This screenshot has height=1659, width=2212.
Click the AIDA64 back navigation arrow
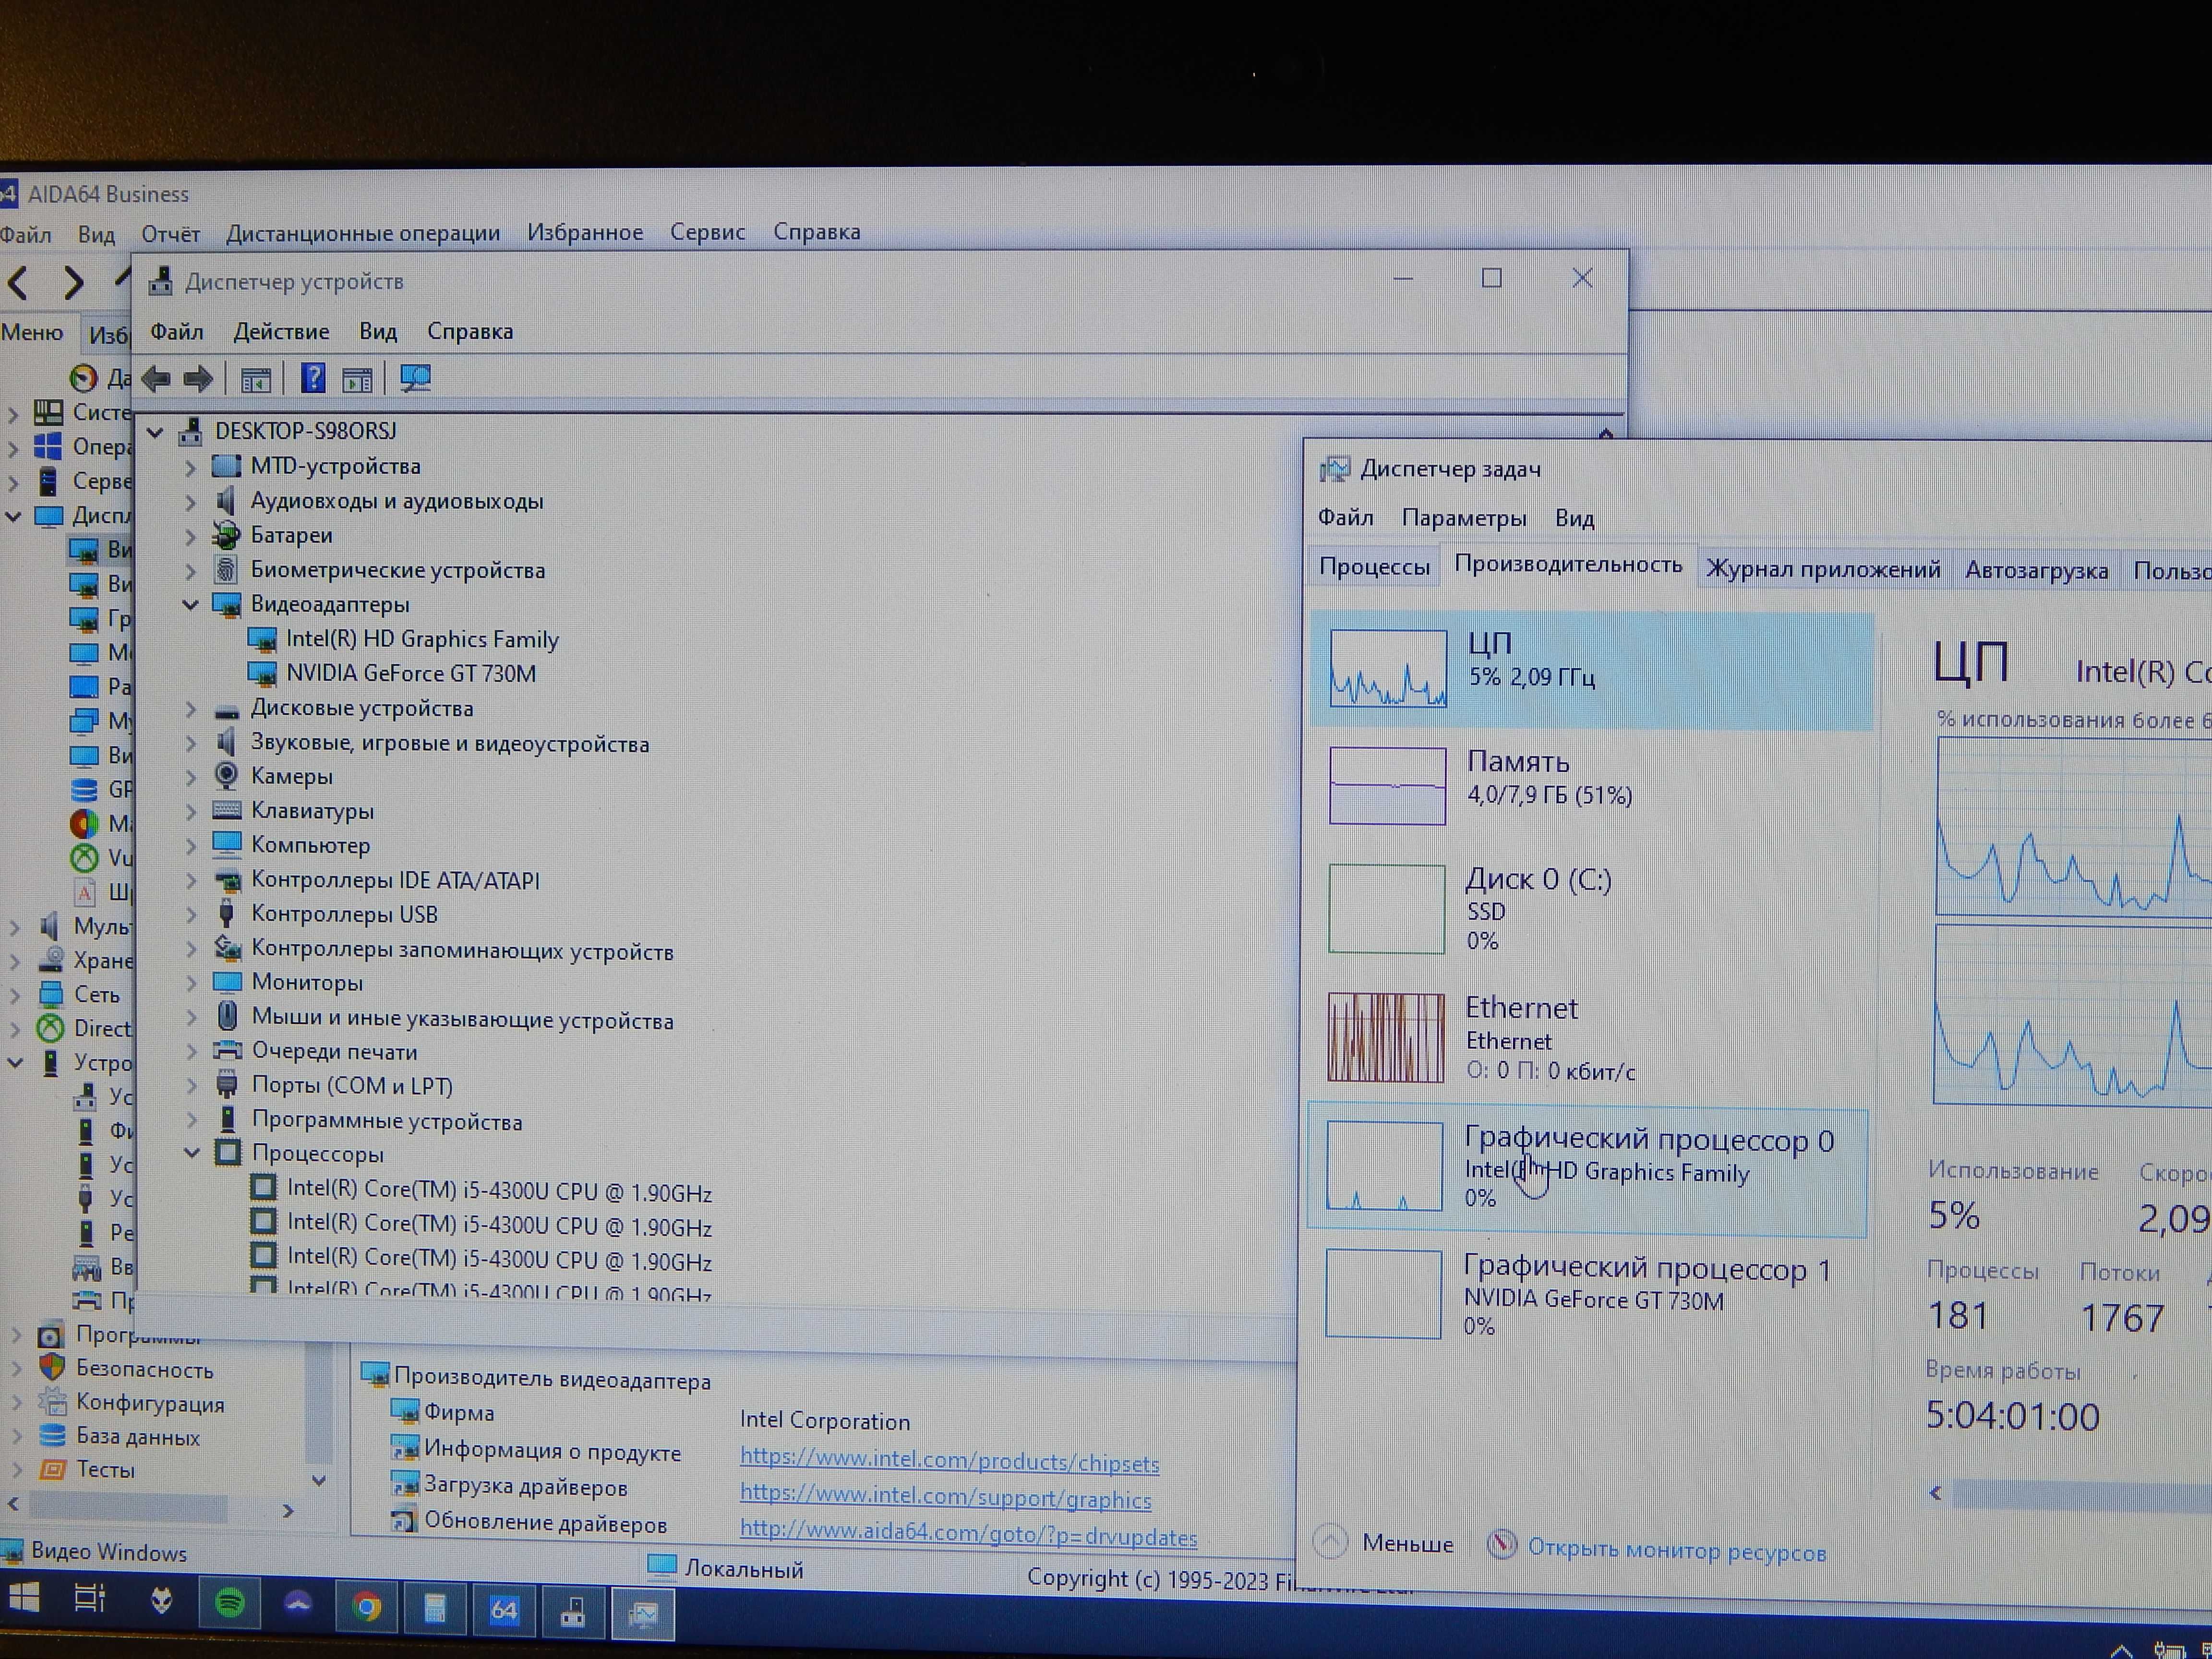click(x=18, y=283)
